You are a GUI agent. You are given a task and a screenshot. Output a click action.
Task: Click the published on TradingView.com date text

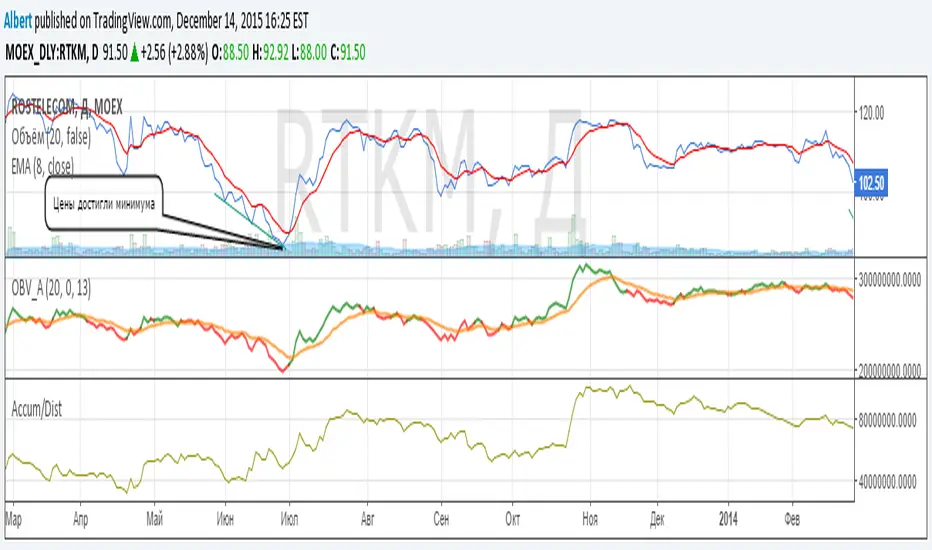172,21
